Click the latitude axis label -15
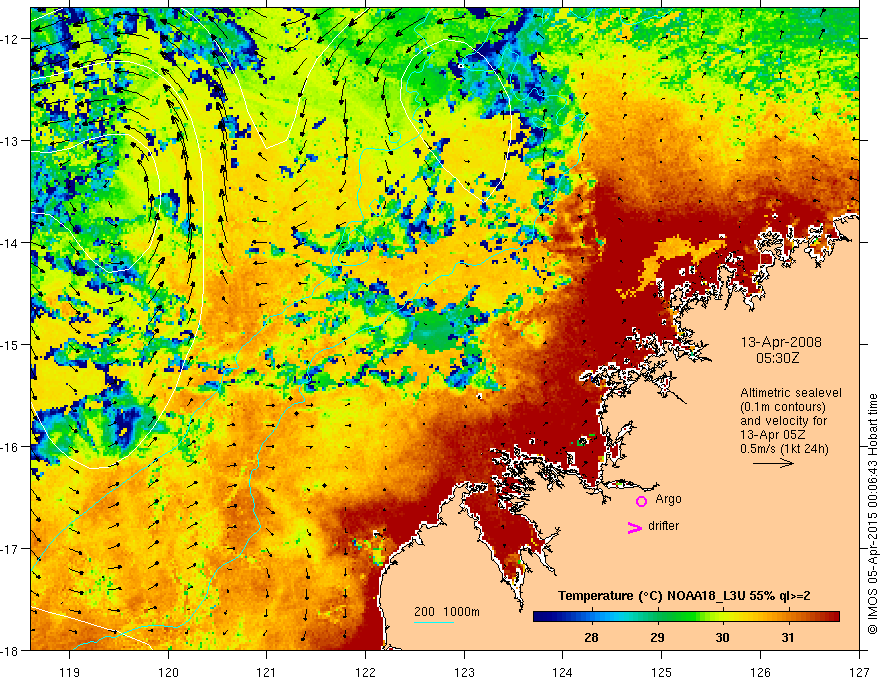 point(10,344)
